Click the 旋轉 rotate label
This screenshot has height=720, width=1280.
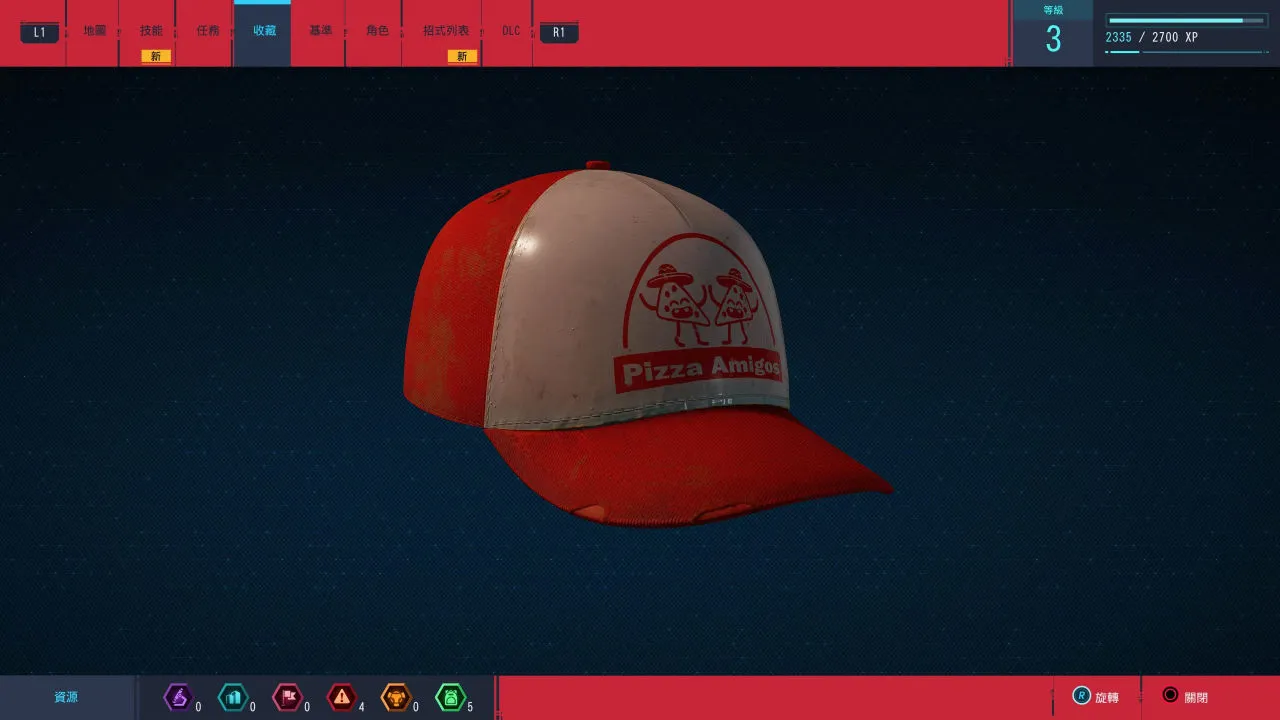[1107, 698]
